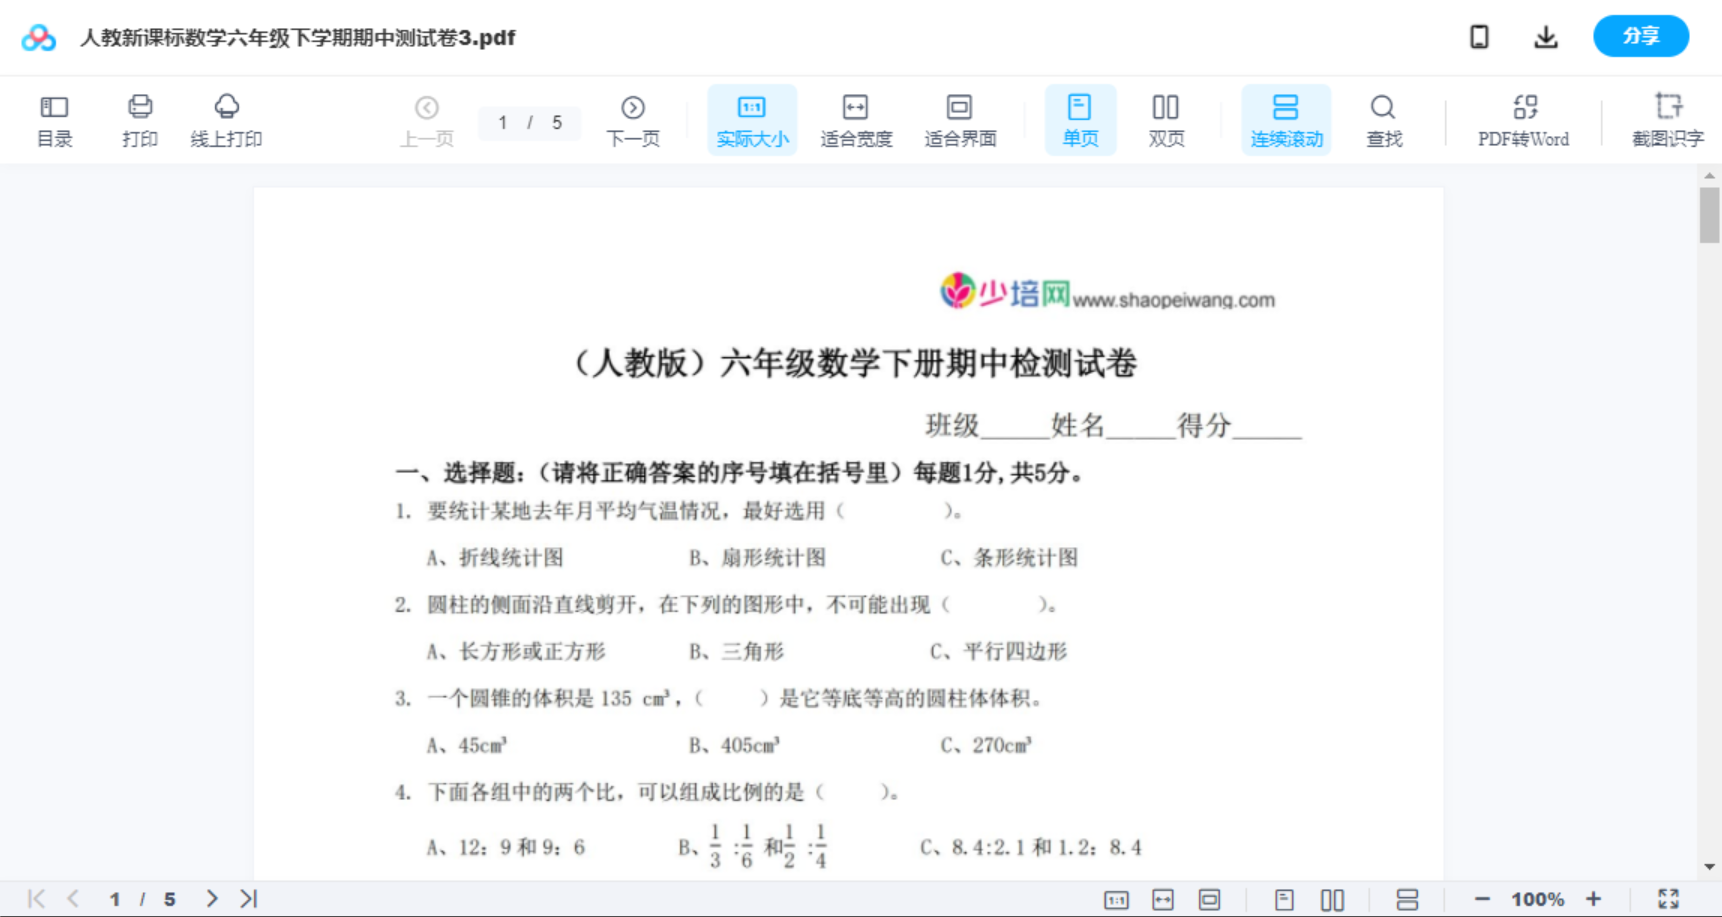Go to next page with 下一页

(x=633, y=119)
